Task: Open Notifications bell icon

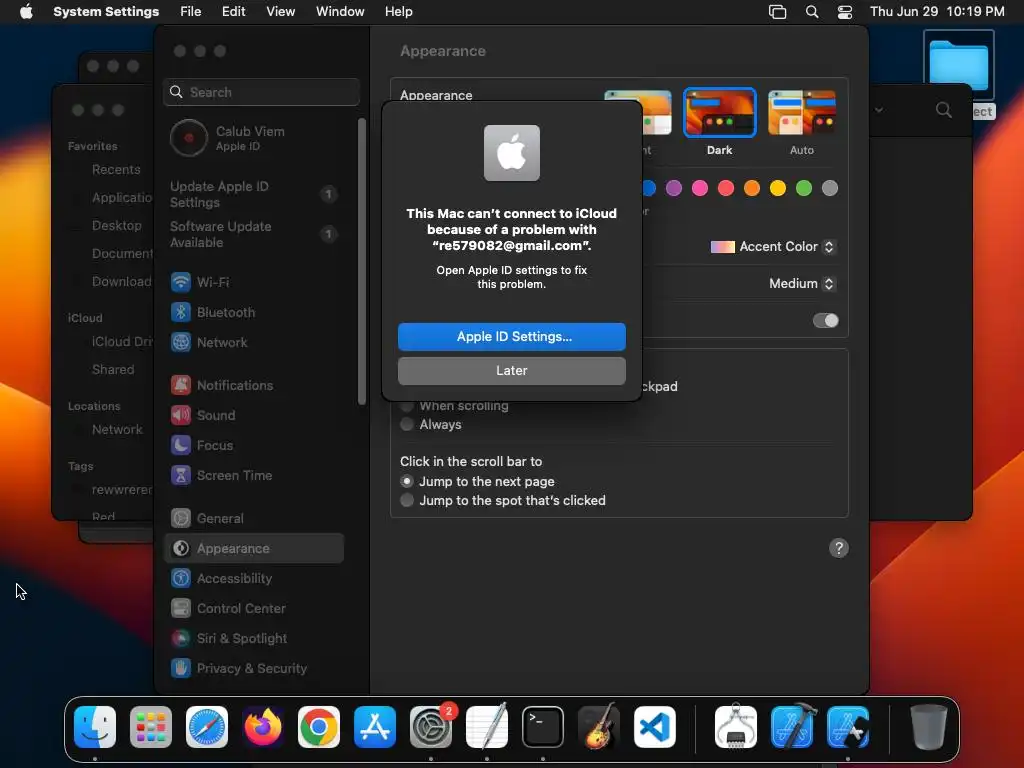Action: (181, 385)
